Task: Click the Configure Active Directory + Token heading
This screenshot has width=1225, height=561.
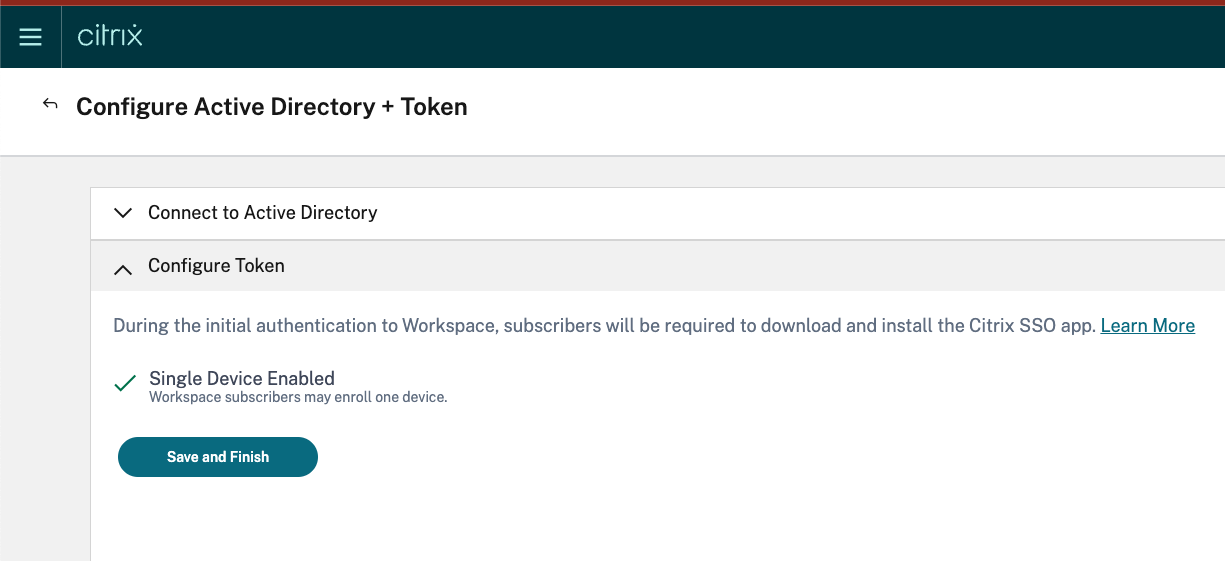Action: click(272, 107)
